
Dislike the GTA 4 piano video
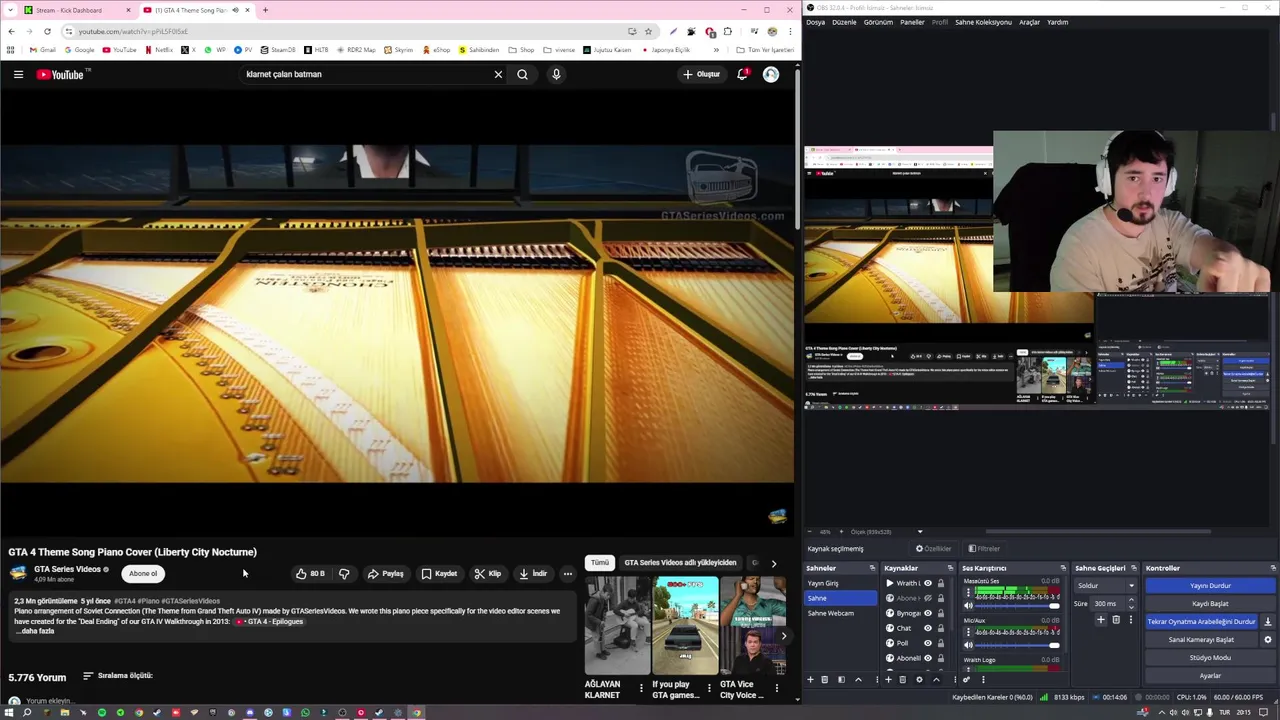point(344,574)
